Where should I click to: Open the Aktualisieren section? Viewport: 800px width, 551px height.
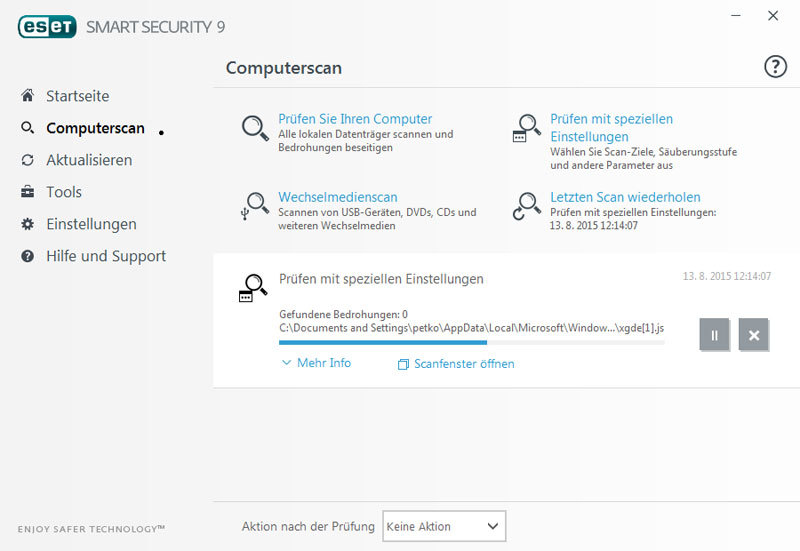[x=89, y=160]
